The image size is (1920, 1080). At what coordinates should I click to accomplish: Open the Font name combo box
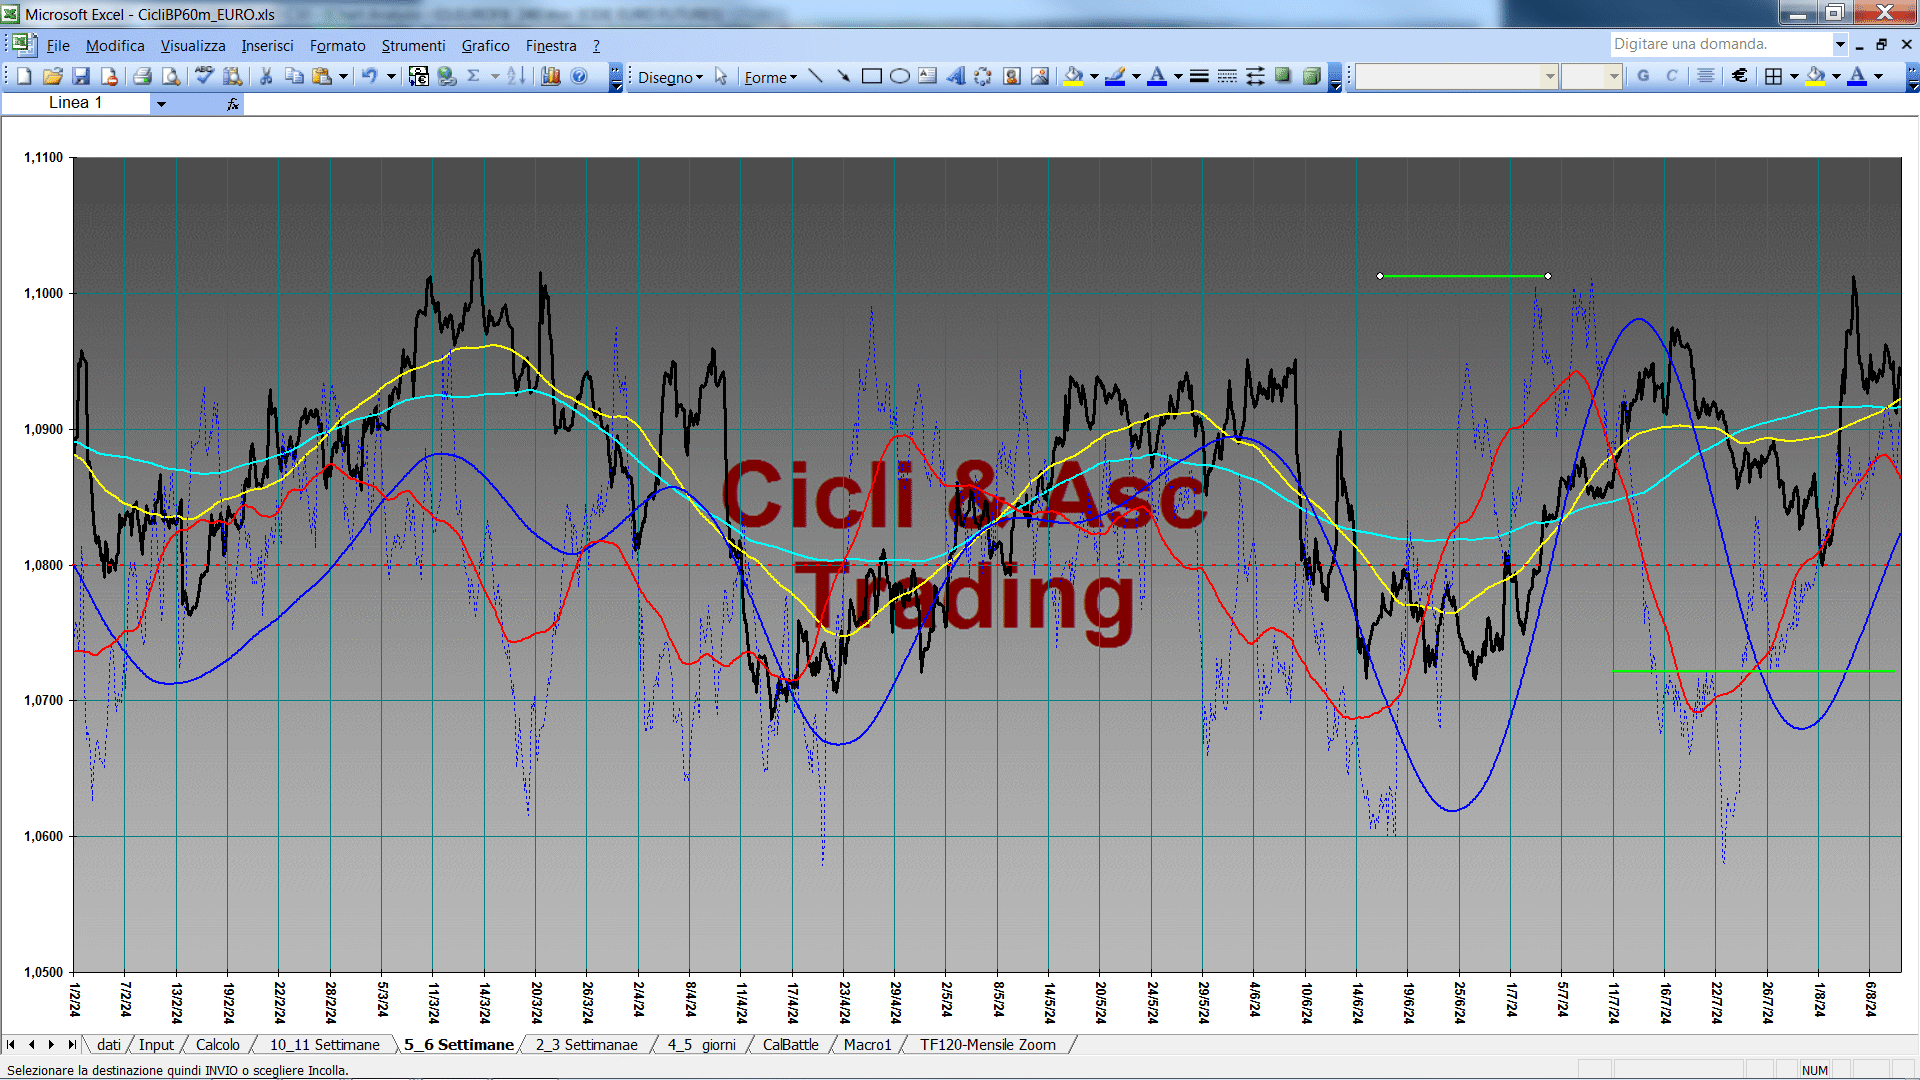pos(1457,76)
